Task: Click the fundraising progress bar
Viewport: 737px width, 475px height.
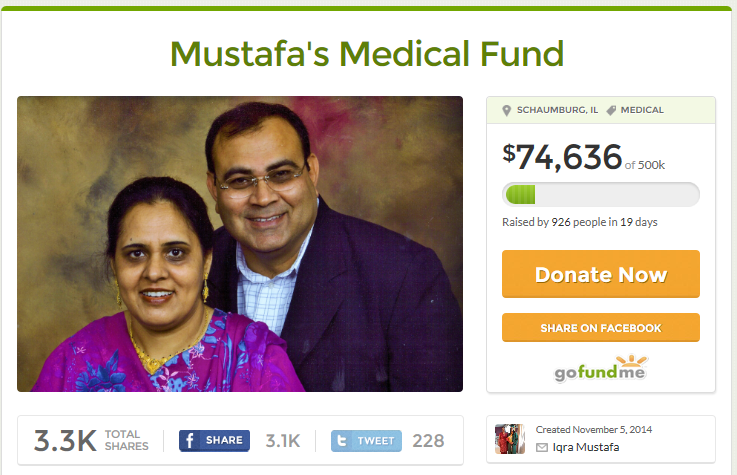Action: coord(601,195)
